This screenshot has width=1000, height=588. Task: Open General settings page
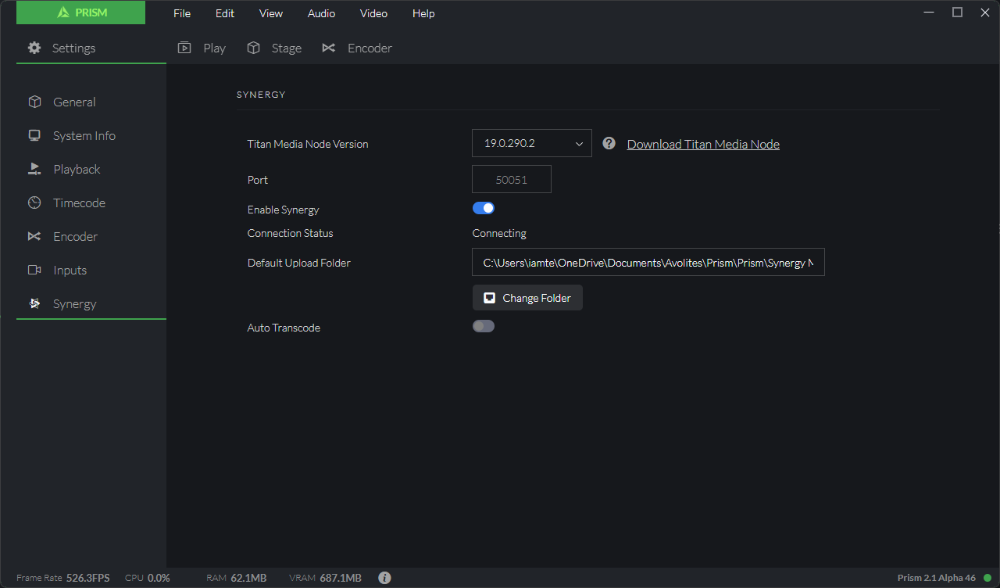(91, 102)
